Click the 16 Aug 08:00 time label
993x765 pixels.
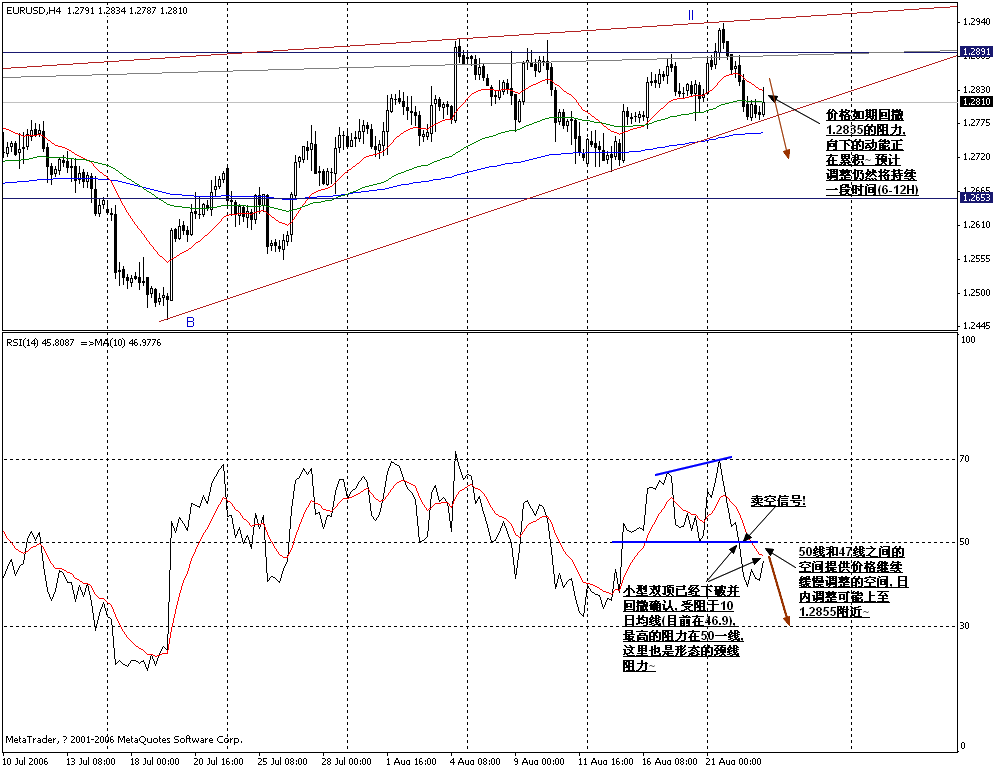point(669,761)
